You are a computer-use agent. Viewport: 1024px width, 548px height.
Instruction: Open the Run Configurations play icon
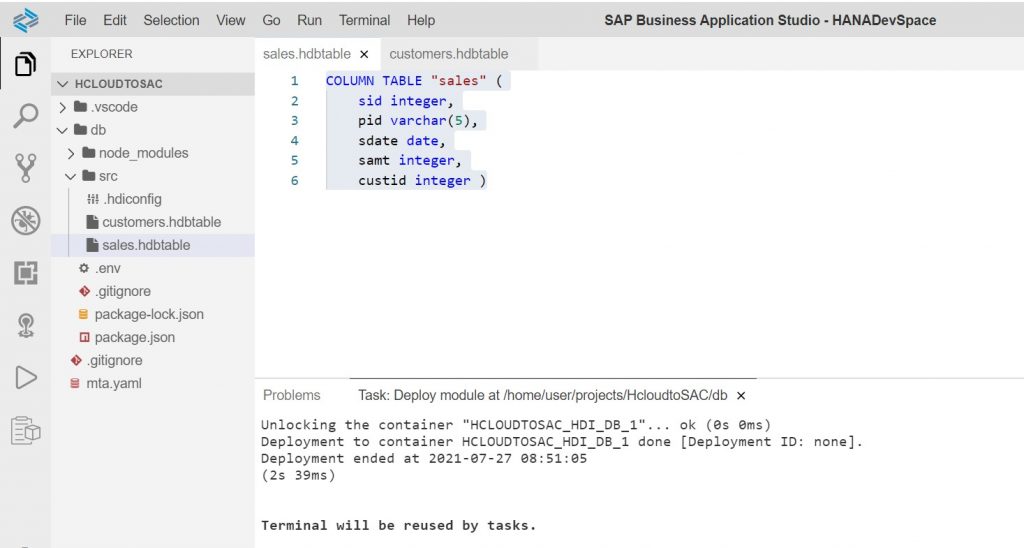pyautogui.click(x=25, y=378)
